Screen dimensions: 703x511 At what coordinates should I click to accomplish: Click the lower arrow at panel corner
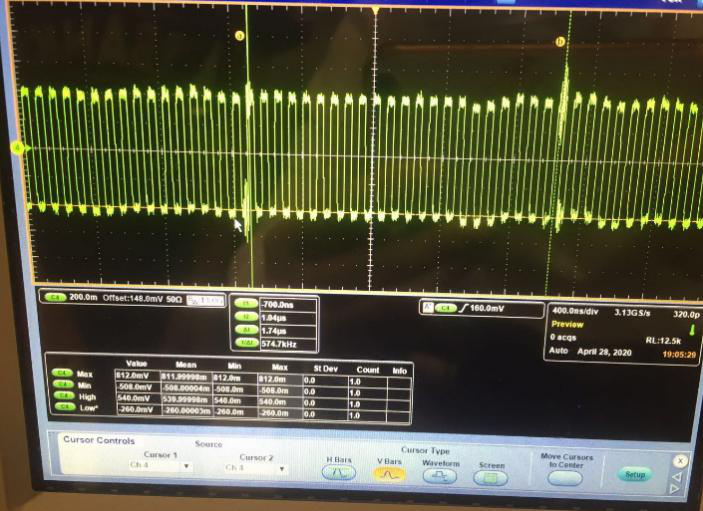tap(675, 489)
